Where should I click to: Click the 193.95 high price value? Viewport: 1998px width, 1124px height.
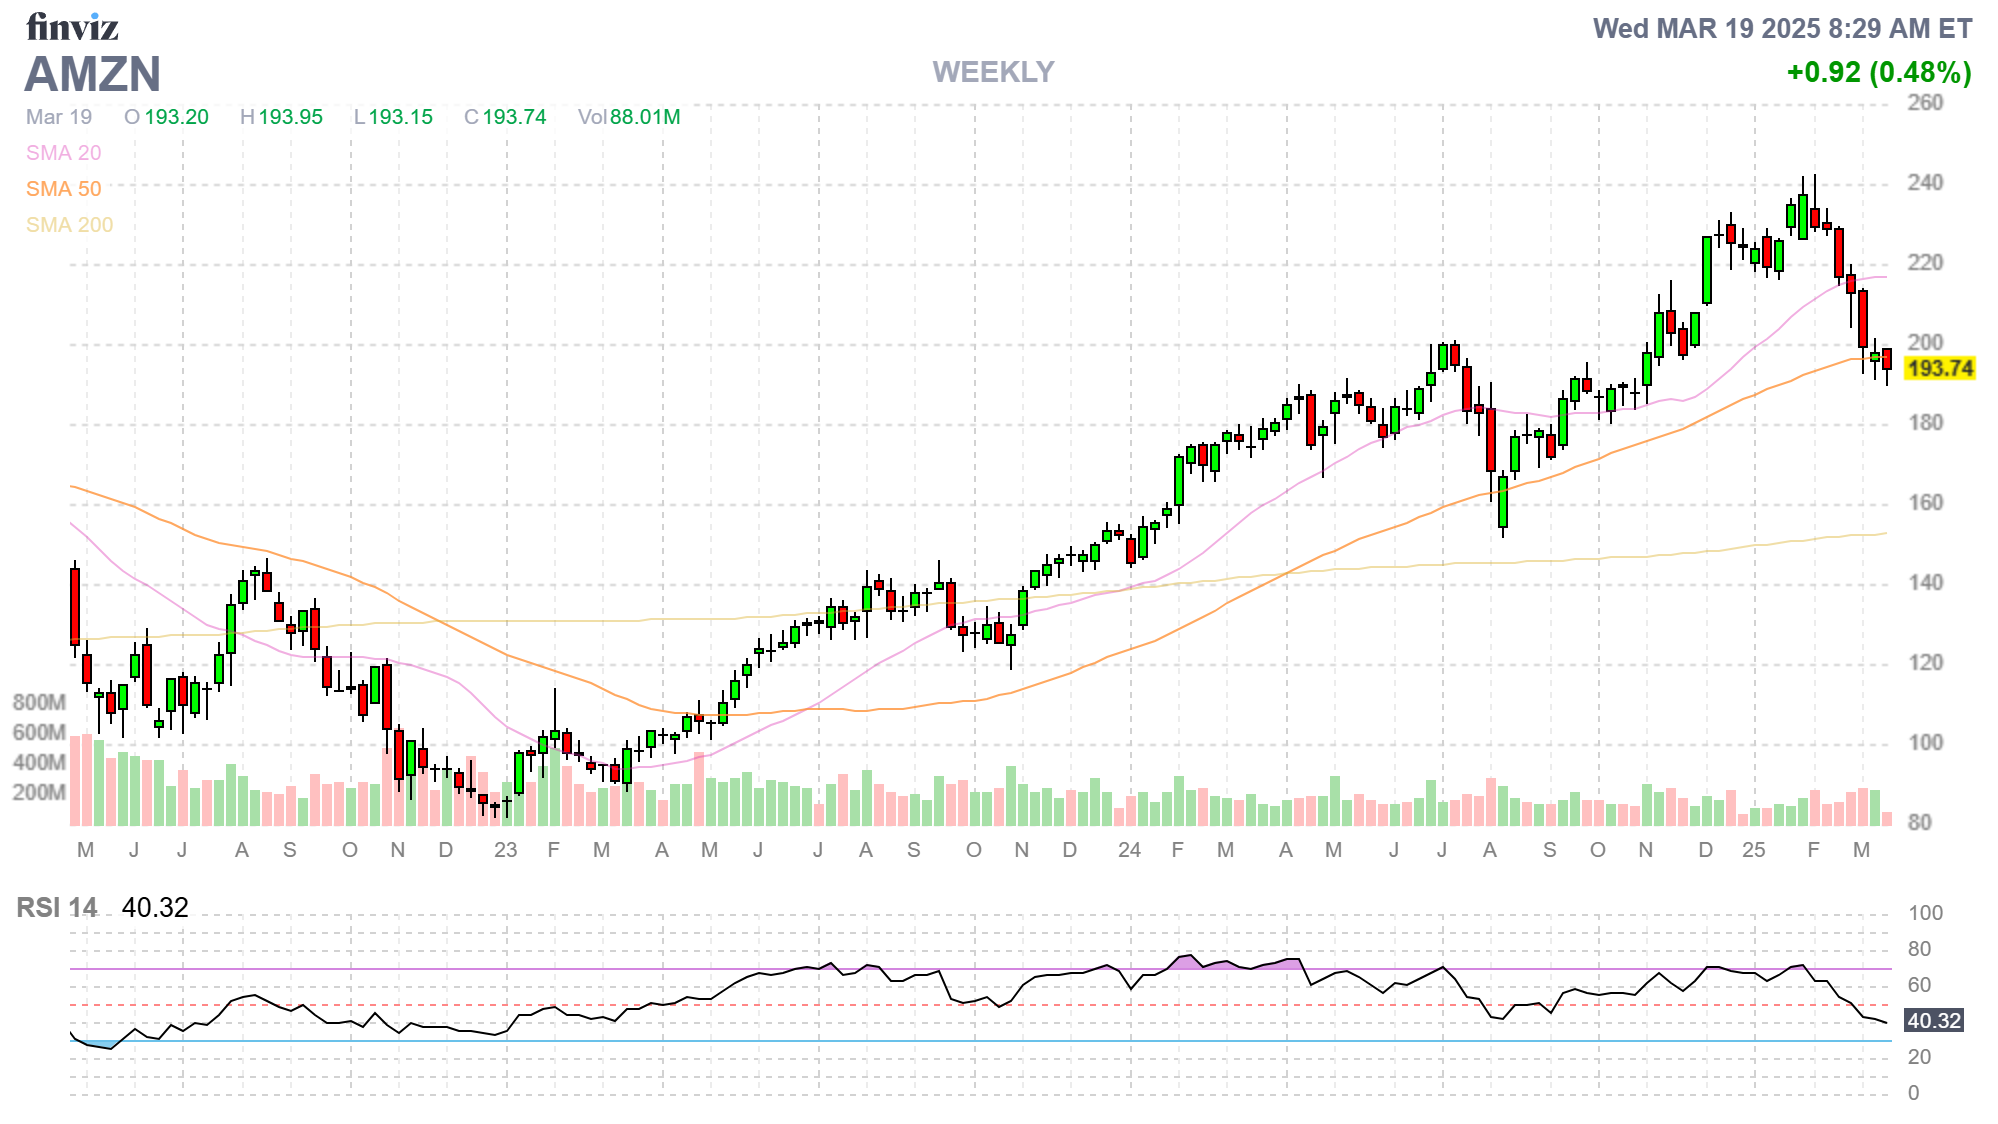coord(290,117)
